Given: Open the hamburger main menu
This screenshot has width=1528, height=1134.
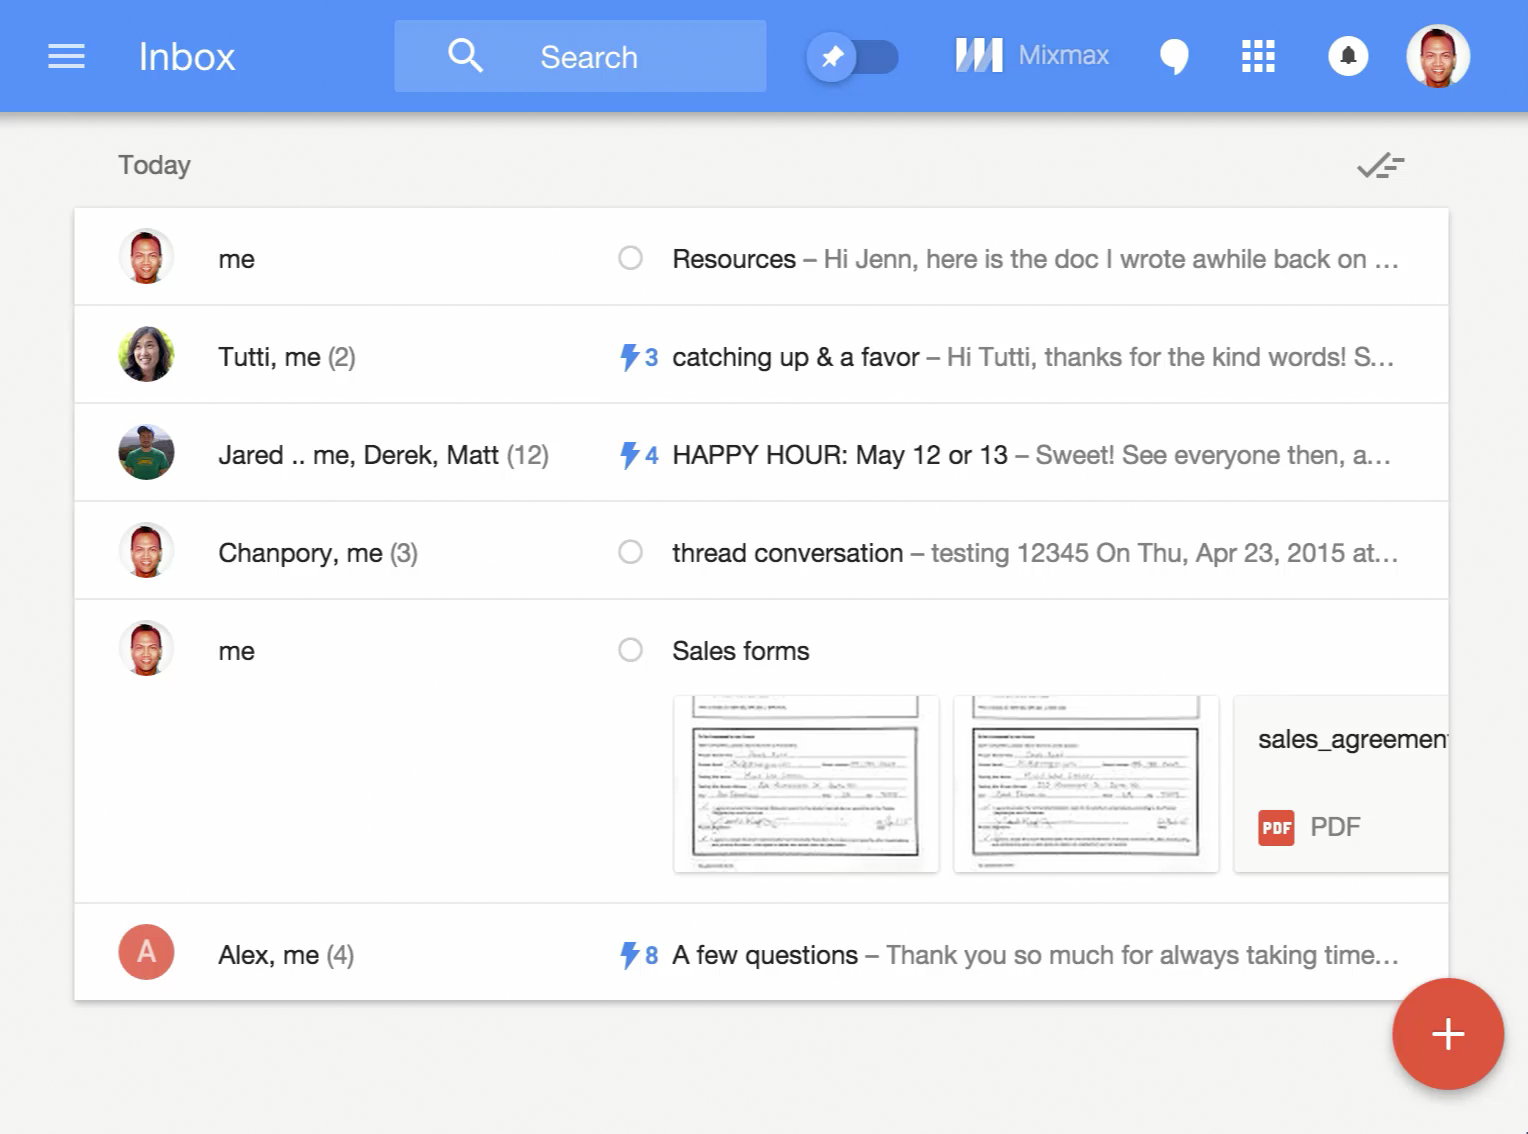Looking at the screenshot, I should tap(66, 56).
